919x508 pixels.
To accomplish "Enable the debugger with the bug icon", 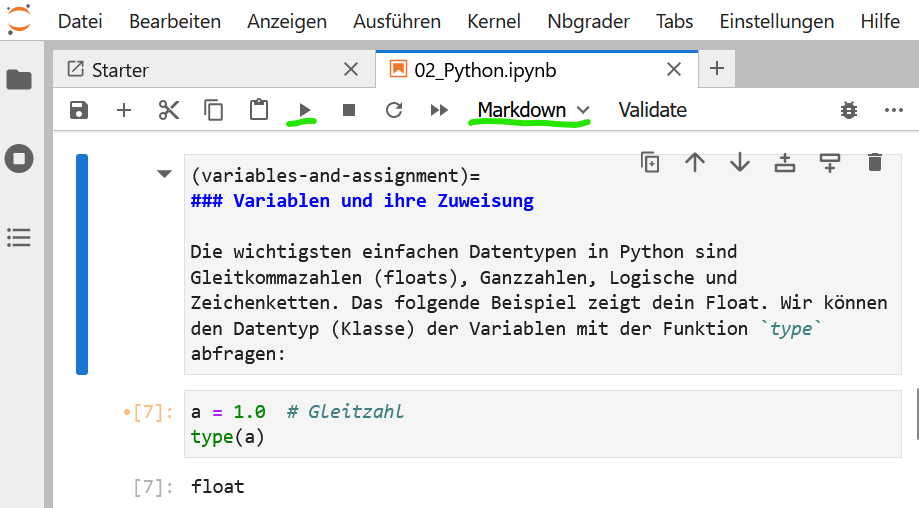I will point(849,110).
